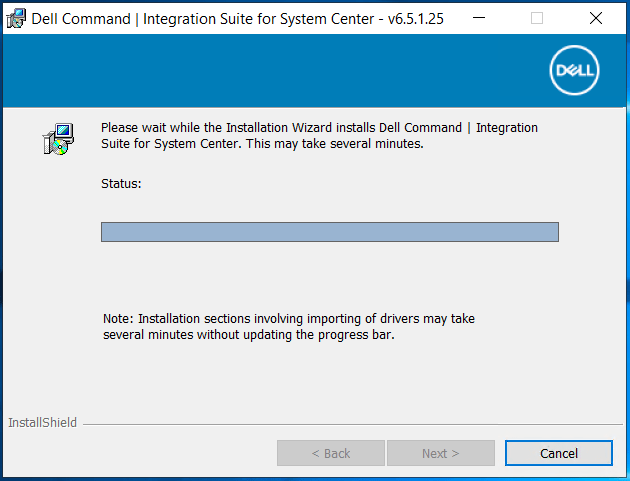Click the 'Suite for System Center' text line
Image resolution: width=630 pixels, height=481 pixels.
click(x=262, y=143)
